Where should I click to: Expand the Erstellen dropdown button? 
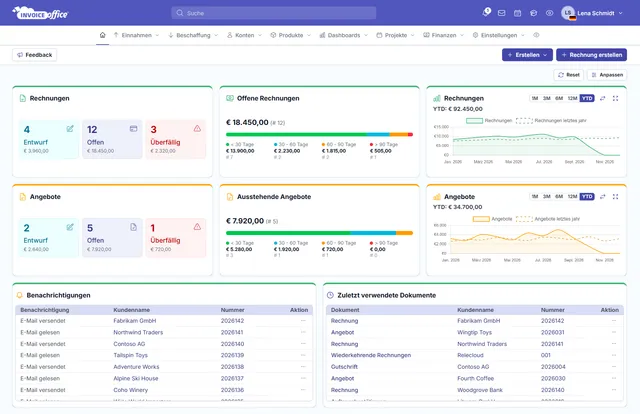(x=527, y=55)
